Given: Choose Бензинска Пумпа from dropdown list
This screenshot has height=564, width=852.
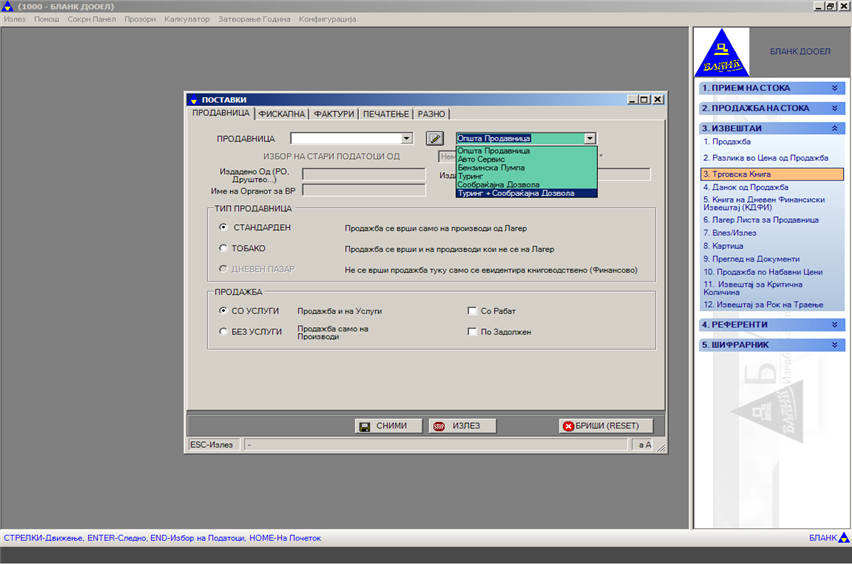Looking at the screenshot, I should point(491,168).
